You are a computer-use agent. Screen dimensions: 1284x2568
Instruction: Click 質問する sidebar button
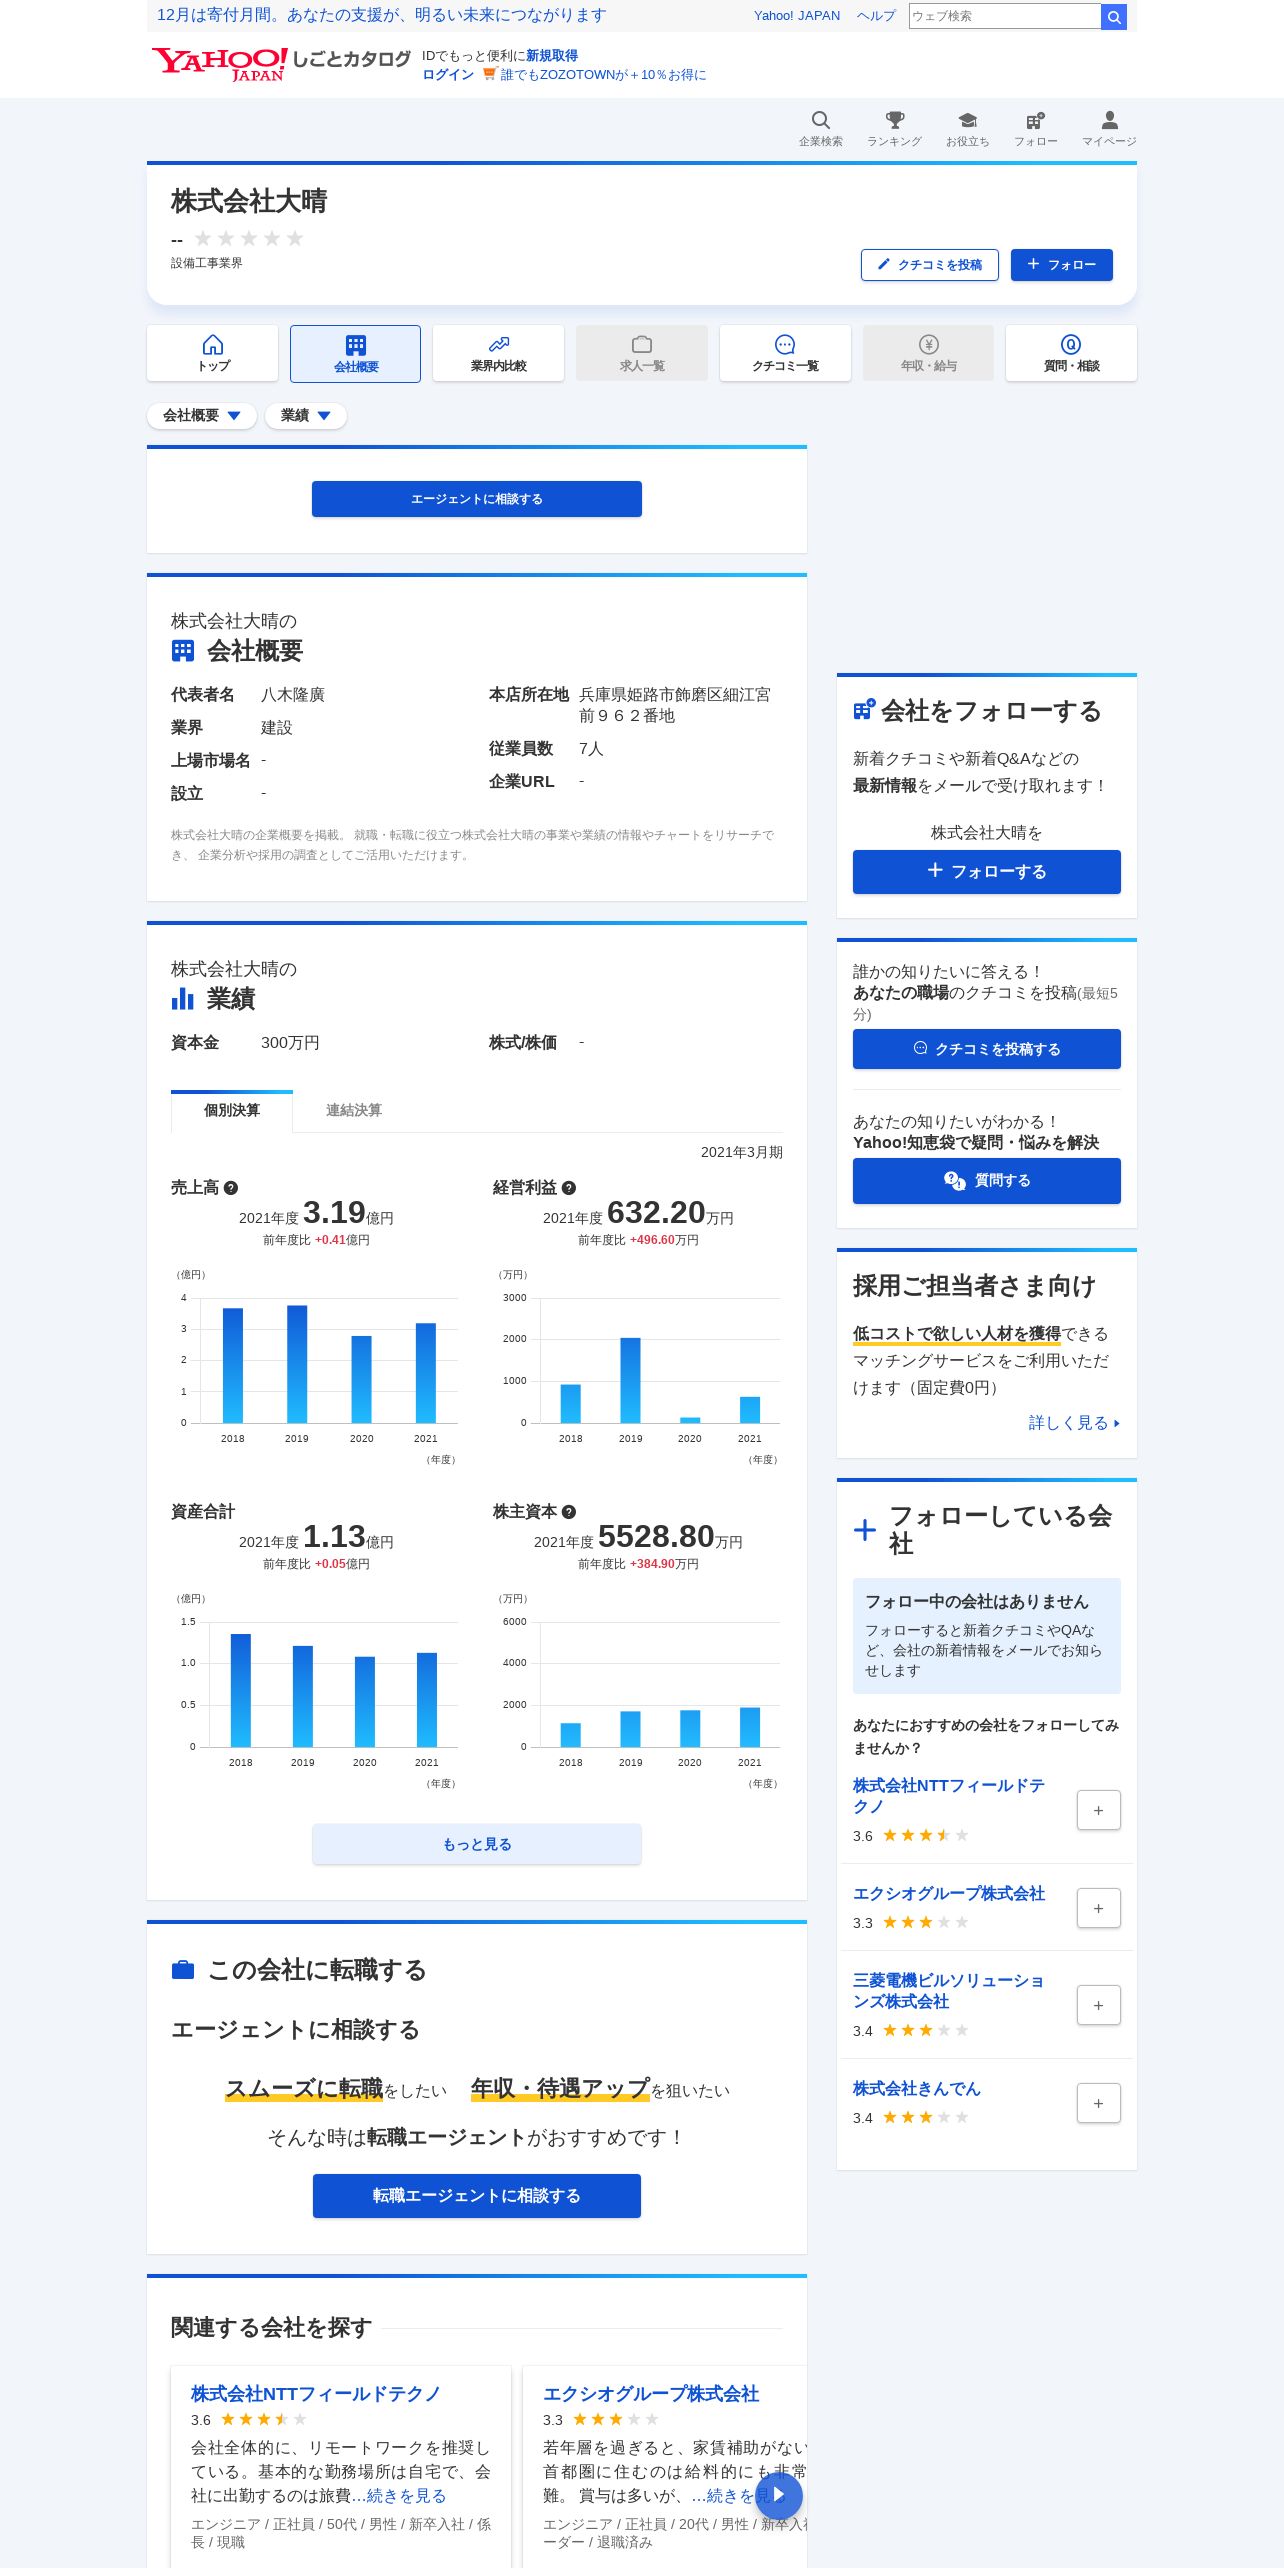(x=987, y=1181)
